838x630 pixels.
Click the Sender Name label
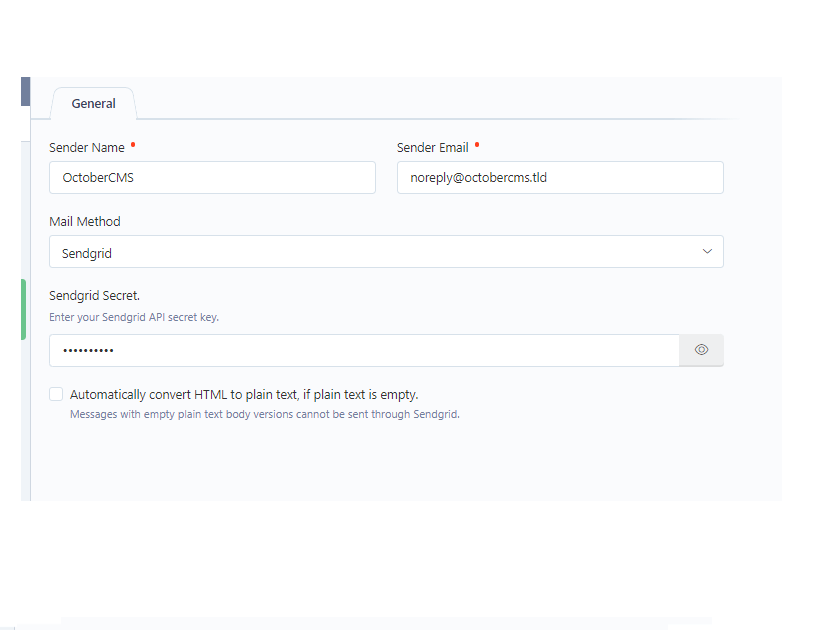[87, 148]
